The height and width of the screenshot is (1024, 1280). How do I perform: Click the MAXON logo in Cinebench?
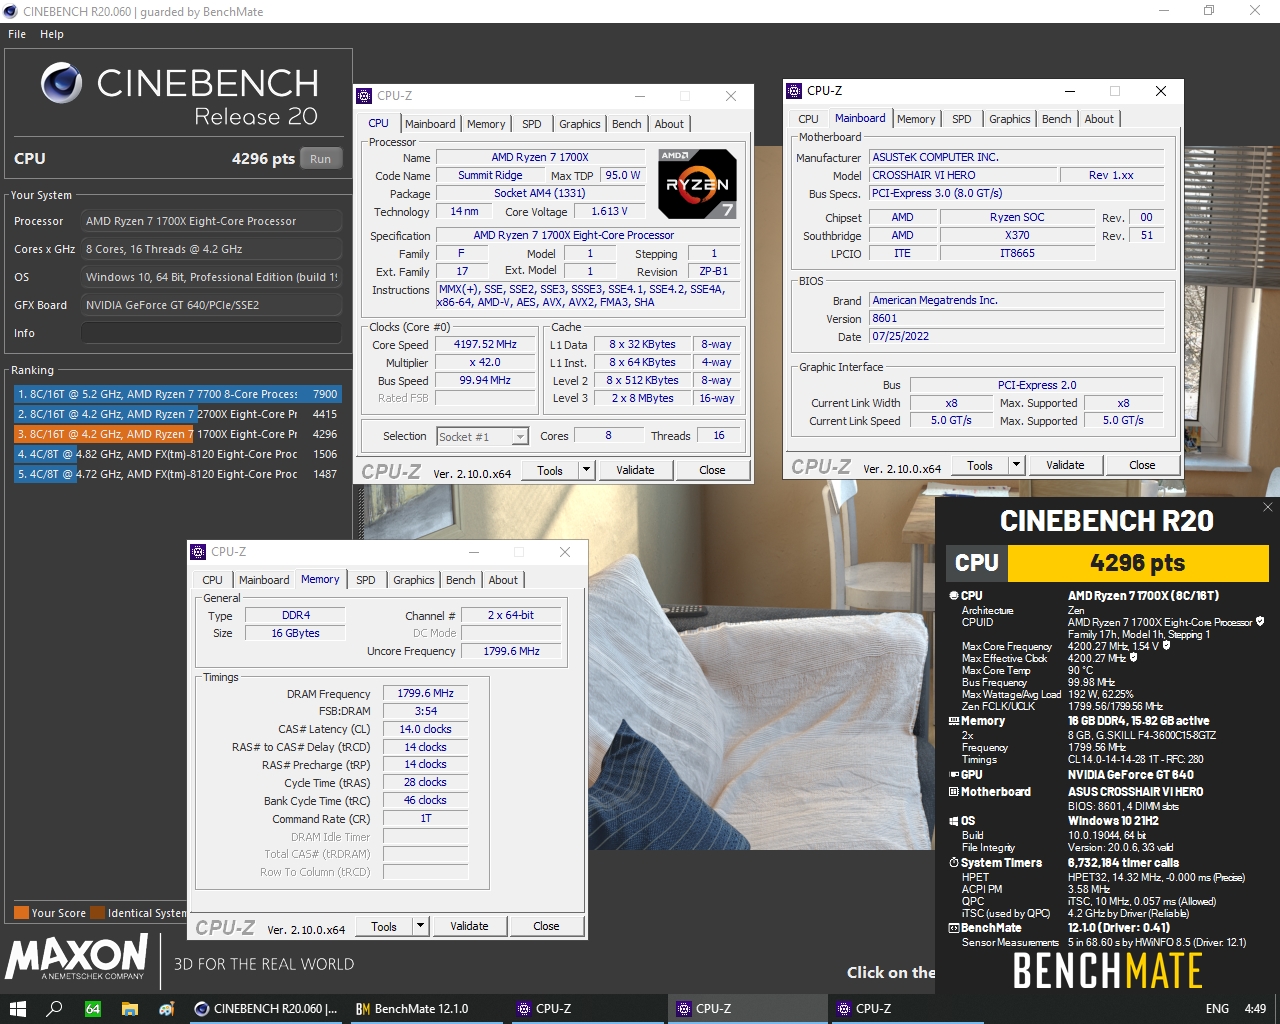[x=77, y=957]
